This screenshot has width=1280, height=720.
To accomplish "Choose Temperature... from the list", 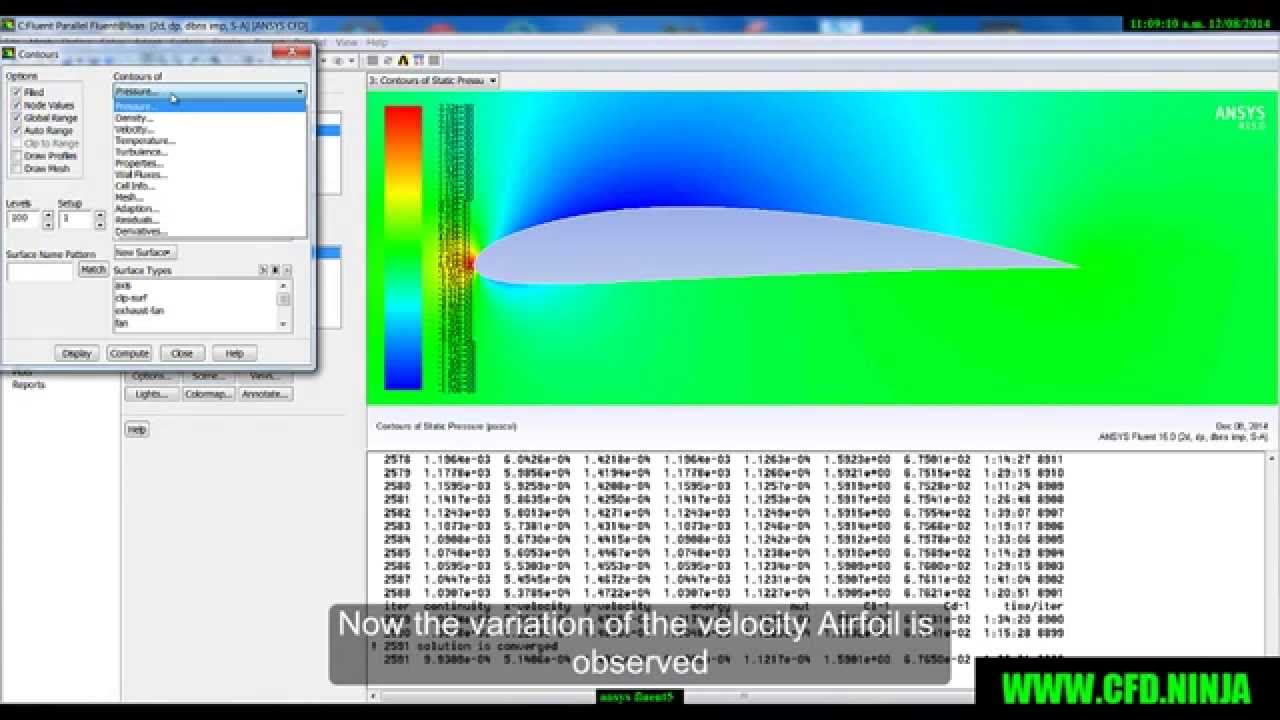I will [210, 141].
